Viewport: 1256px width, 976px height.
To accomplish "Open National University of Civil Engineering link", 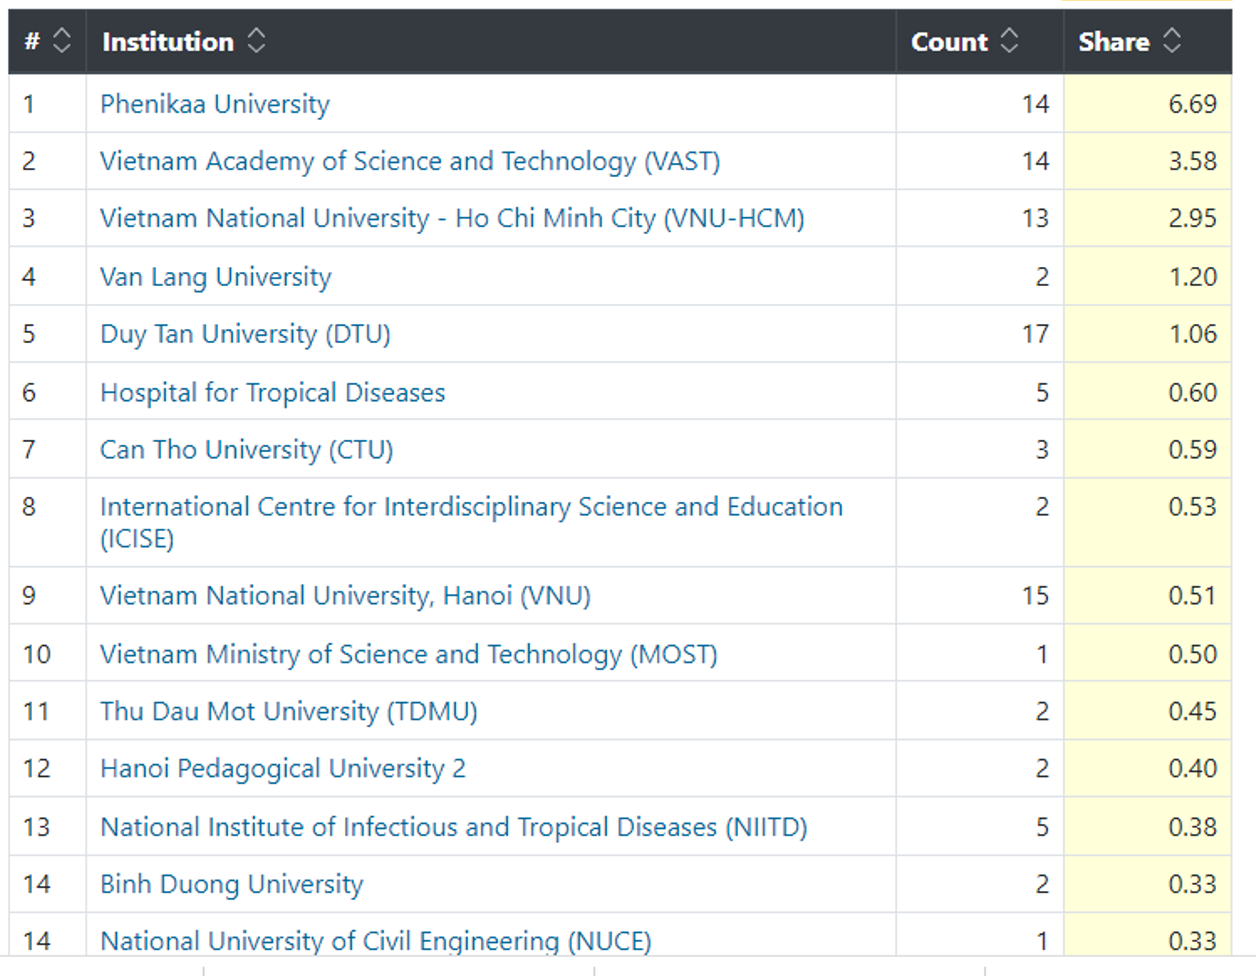I will click(x=376, y=941).
